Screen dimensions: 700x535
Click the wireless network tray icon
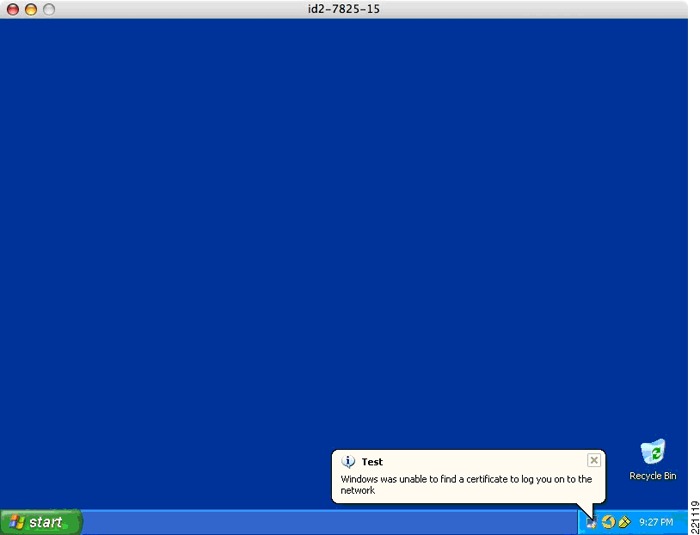592,522
